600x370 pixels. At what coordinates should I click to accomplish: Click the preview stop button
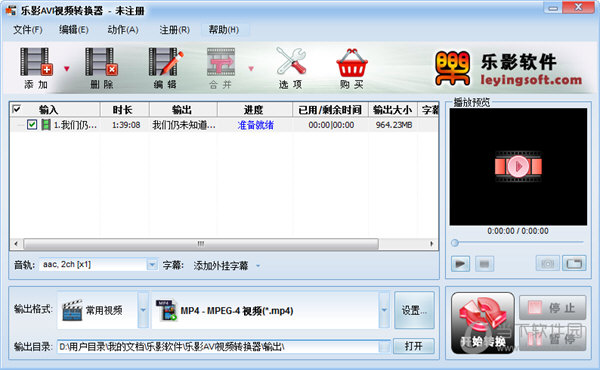484,264
